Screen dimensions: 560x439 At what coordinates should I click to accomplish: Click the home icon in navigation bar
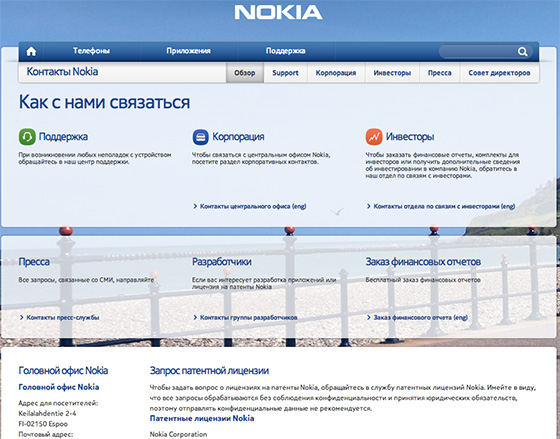click(x=31, y=51)
